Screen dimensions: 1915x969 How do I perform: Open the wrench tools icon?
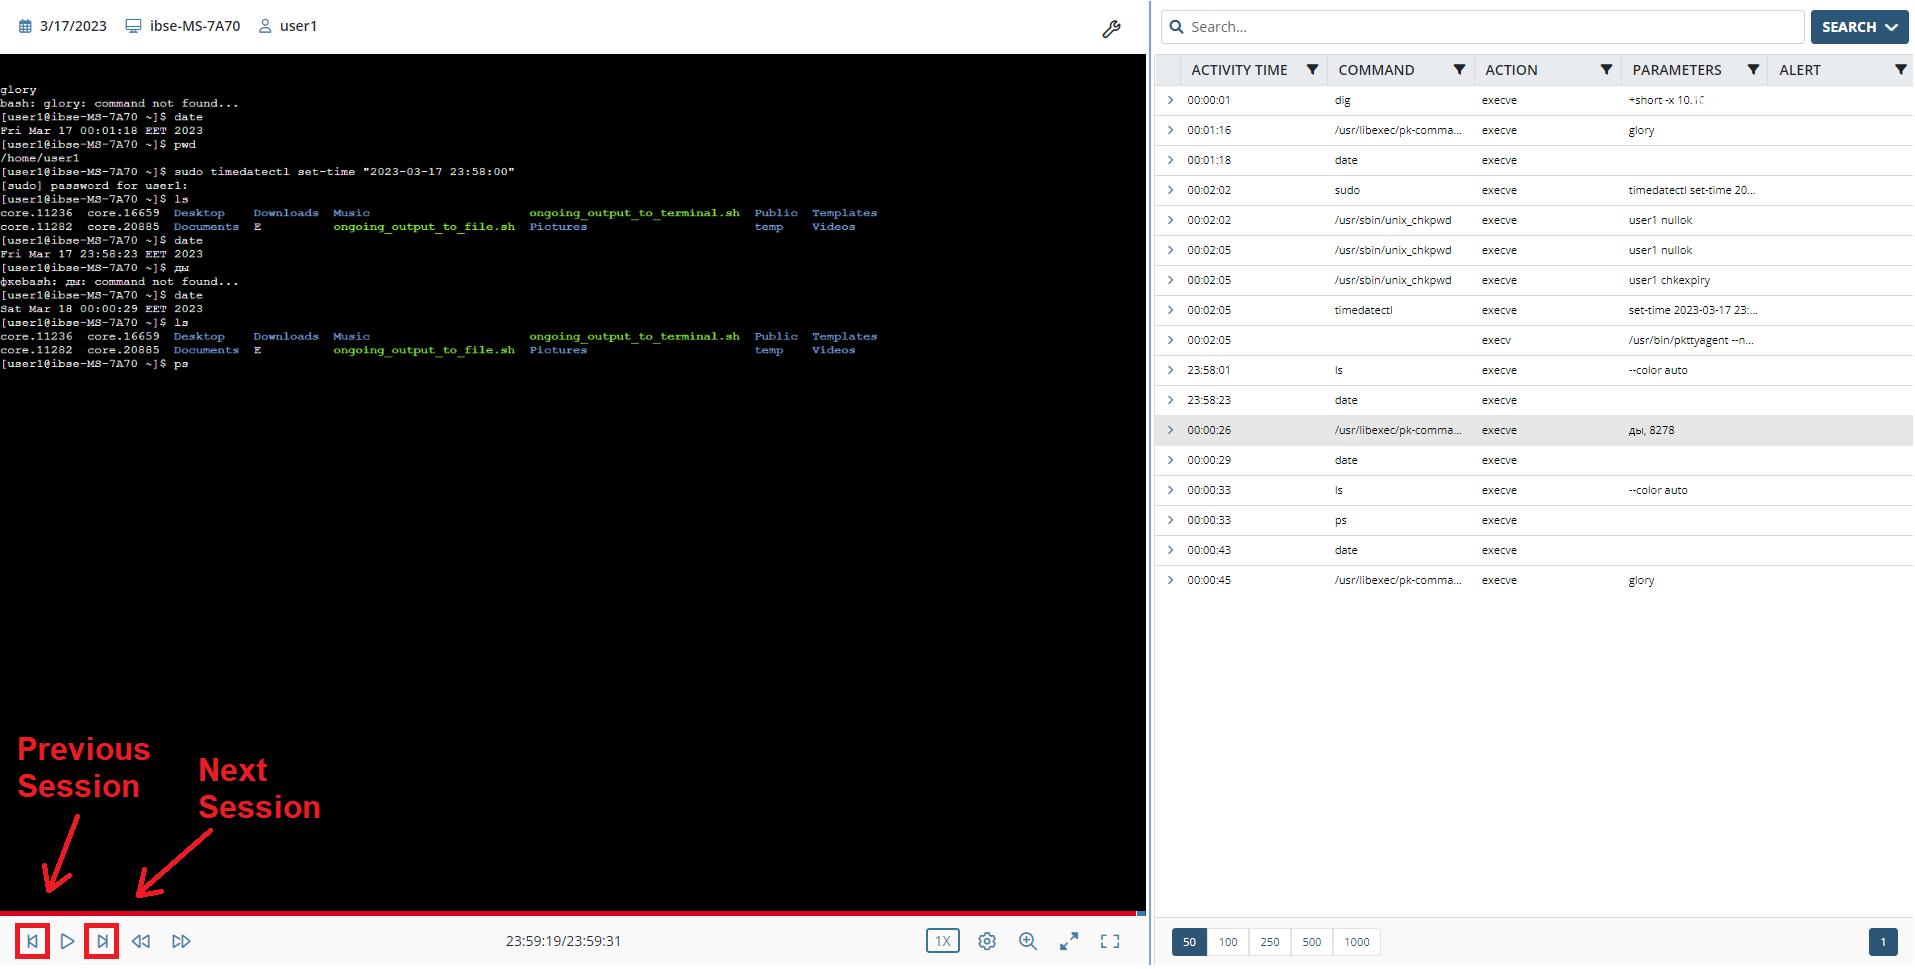tap(1111, 29)
